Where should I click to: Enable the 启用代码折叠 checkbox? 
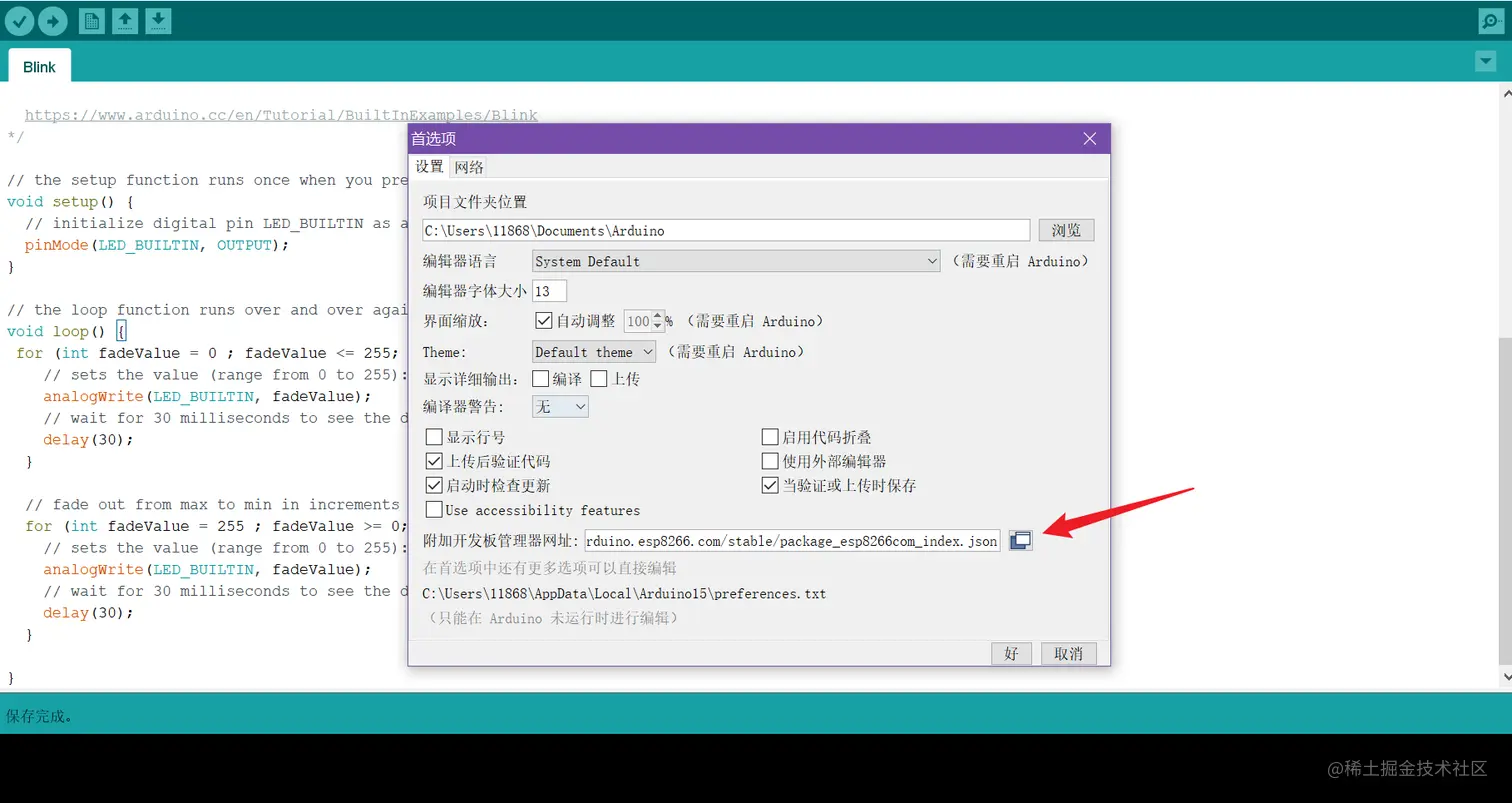770,437
